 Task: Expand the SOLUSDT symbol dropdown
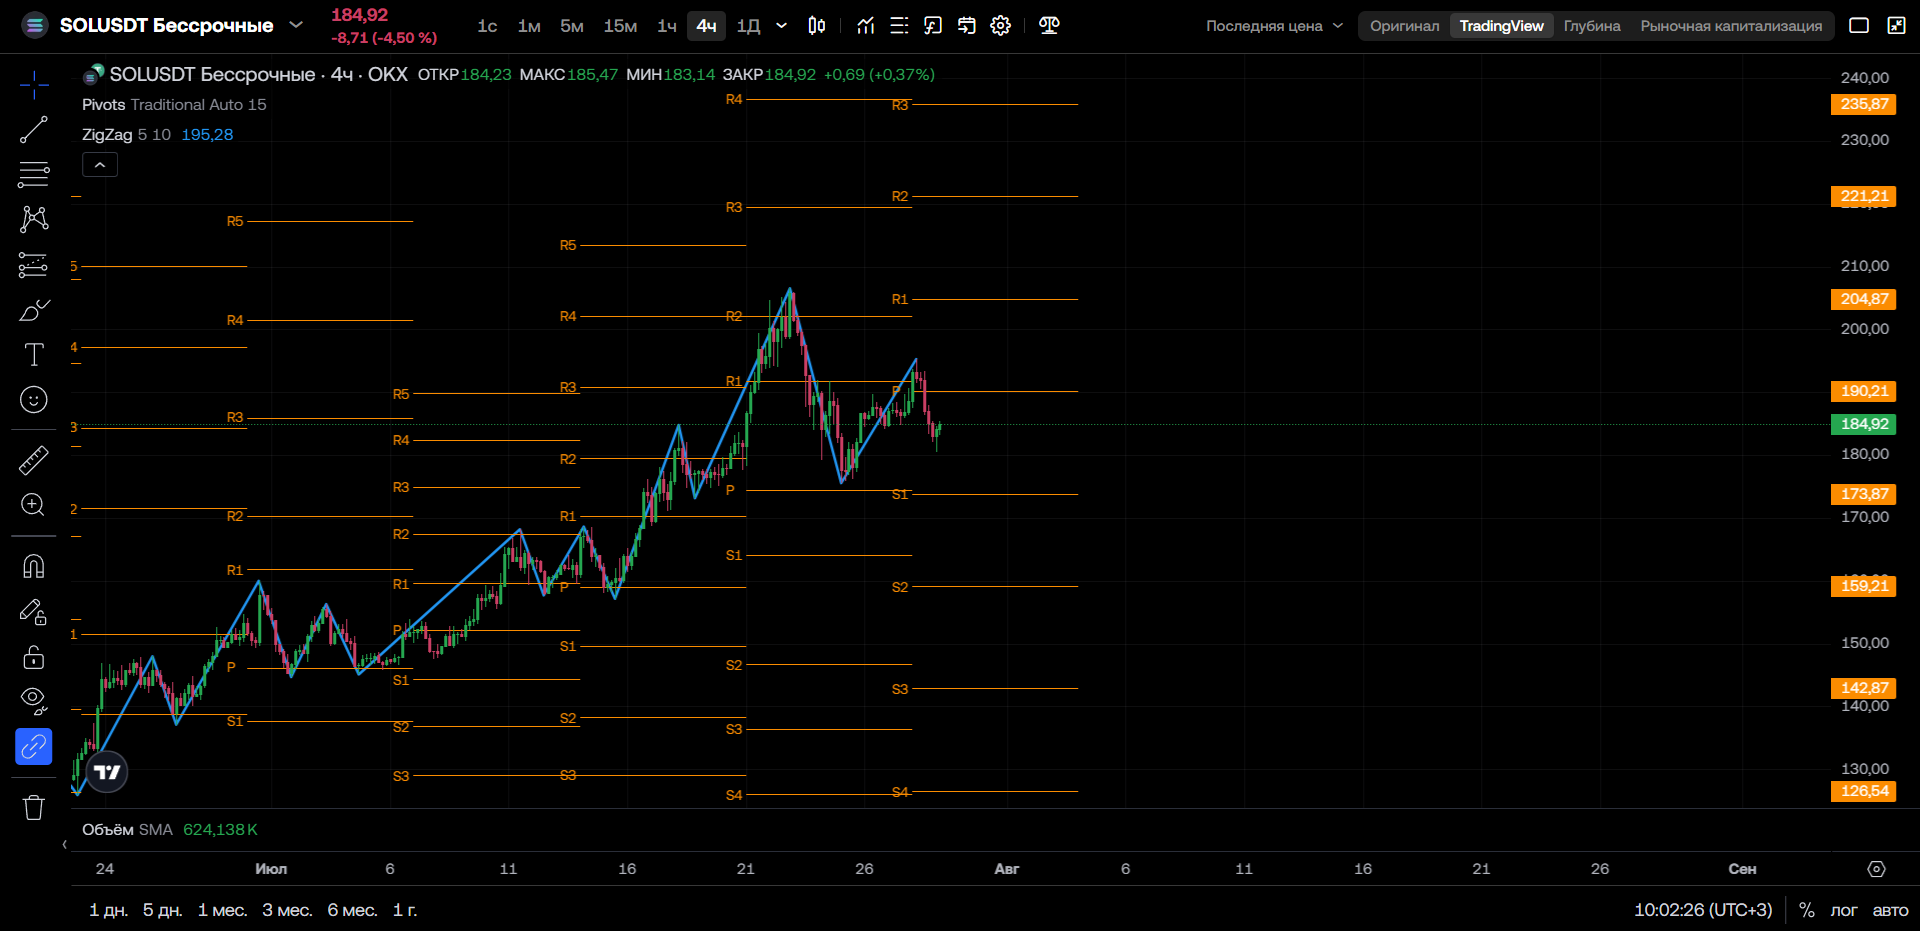pyautogui.click(x=296, y=25)
